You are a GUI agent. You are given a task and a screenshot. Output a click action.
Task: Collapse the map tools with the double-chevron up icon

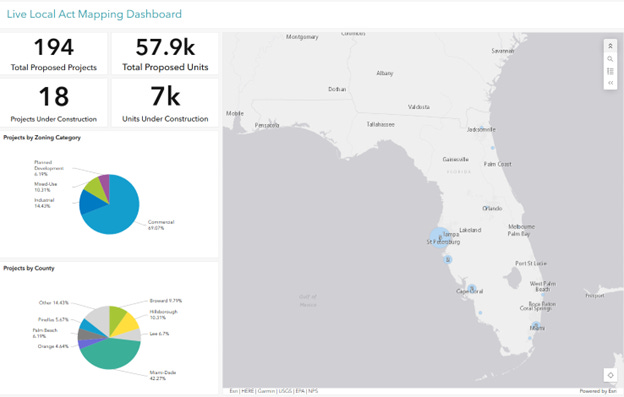610,46
